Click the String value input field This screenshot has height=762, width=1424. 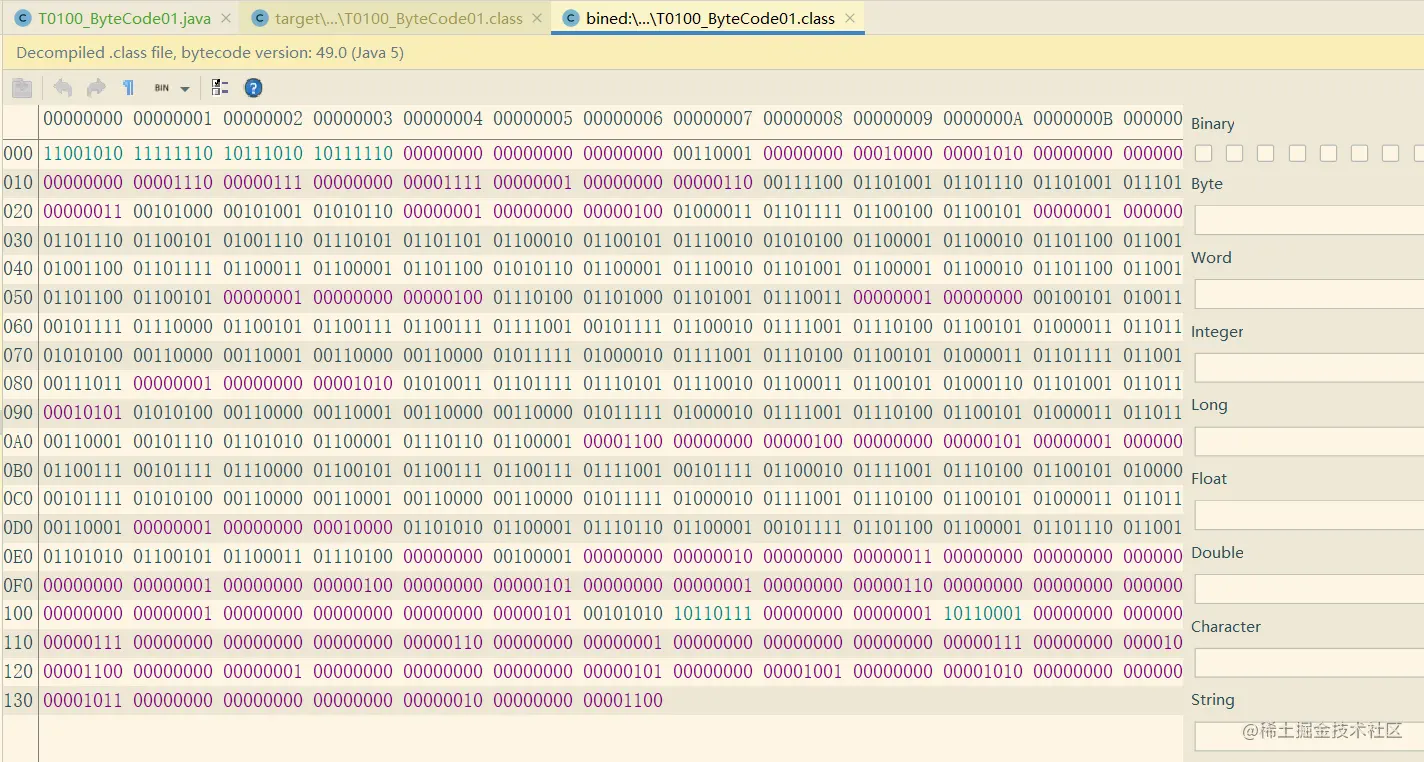tap(1309, 736)
